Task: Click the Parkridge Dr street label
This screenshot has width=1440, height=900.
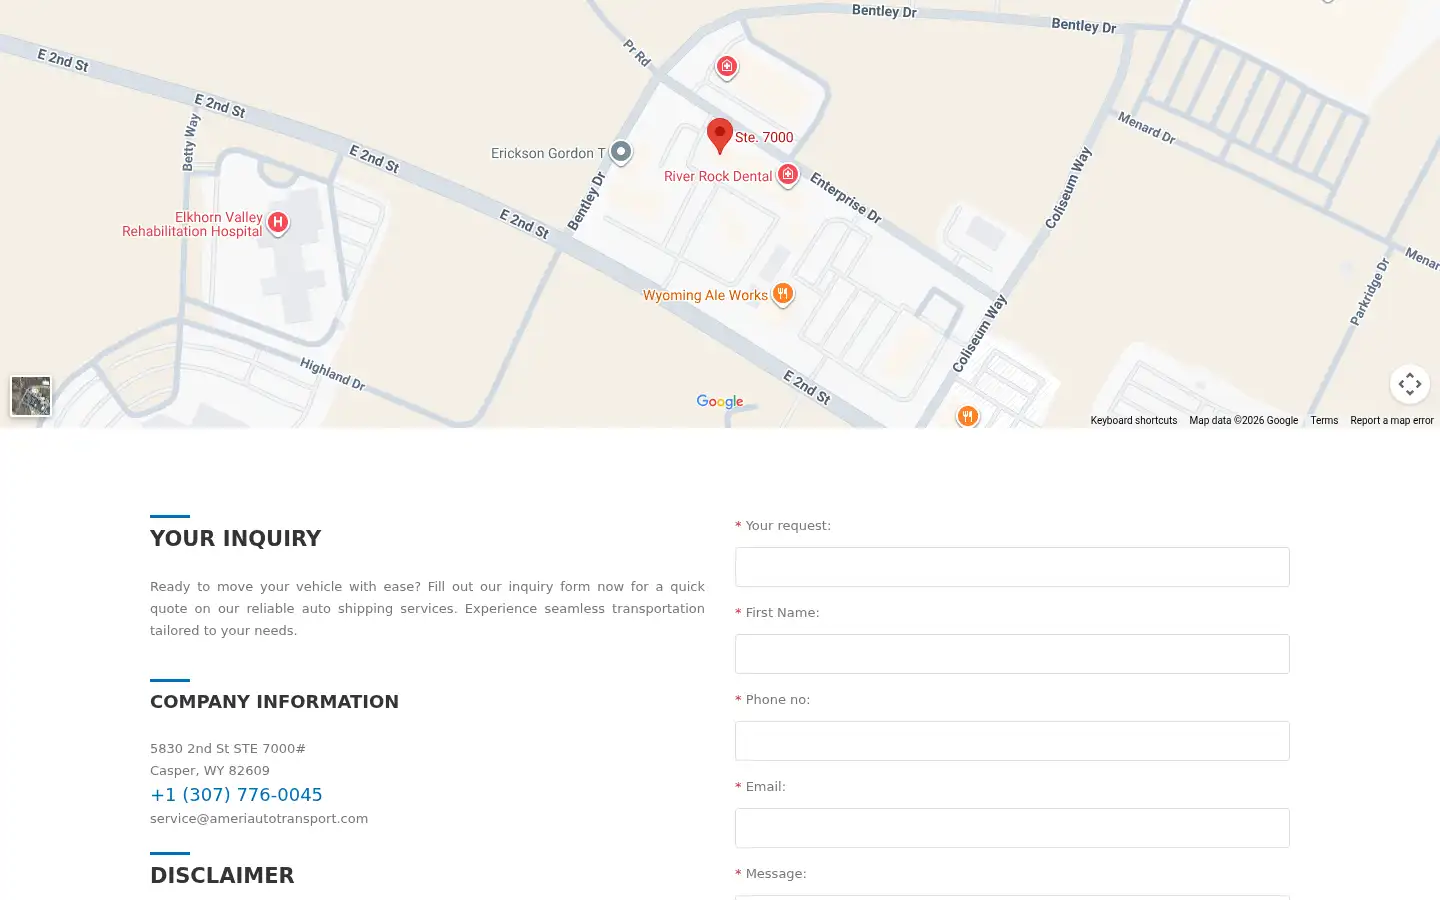Action: click(x=1370, y=292)
